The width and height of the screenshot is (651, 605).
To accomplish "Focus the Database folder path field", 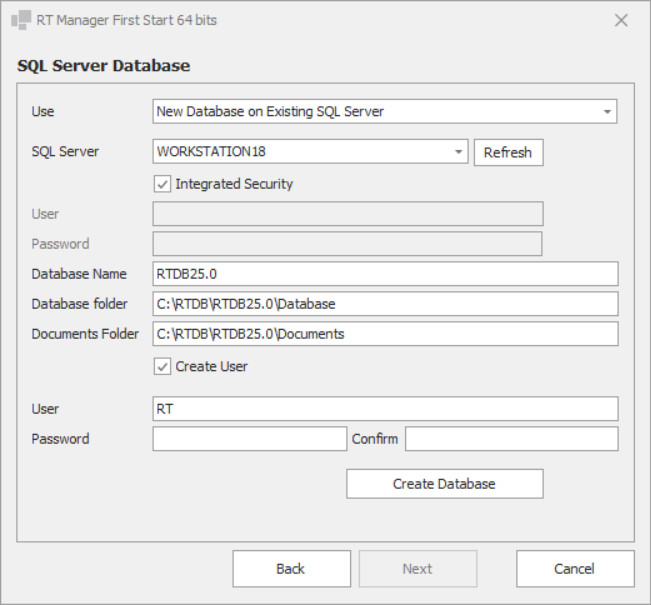I will click(x=385, y=304).
